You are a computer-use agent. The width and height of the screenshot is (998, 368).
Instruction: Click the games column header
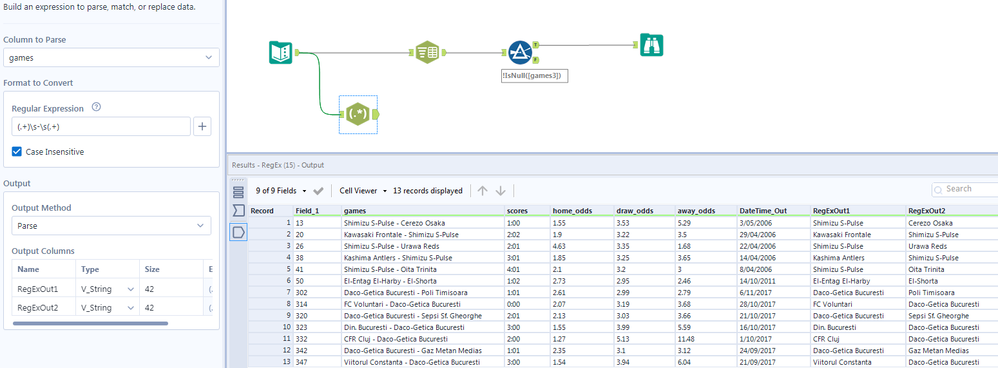[x=423, y=211]
